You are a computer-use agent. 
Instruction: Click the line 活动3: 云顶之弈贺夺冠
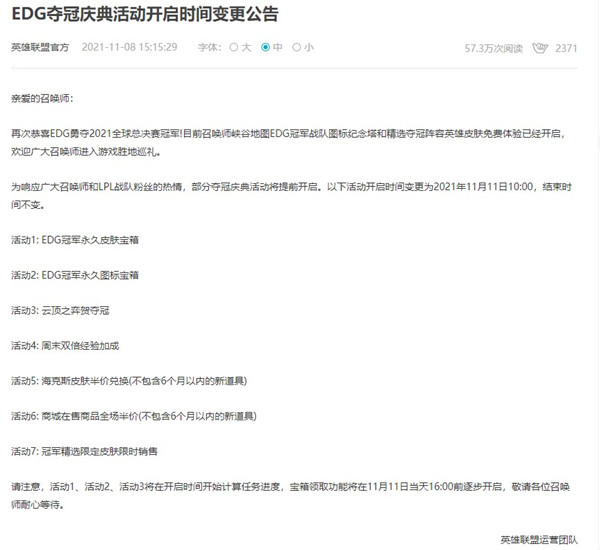60,310
